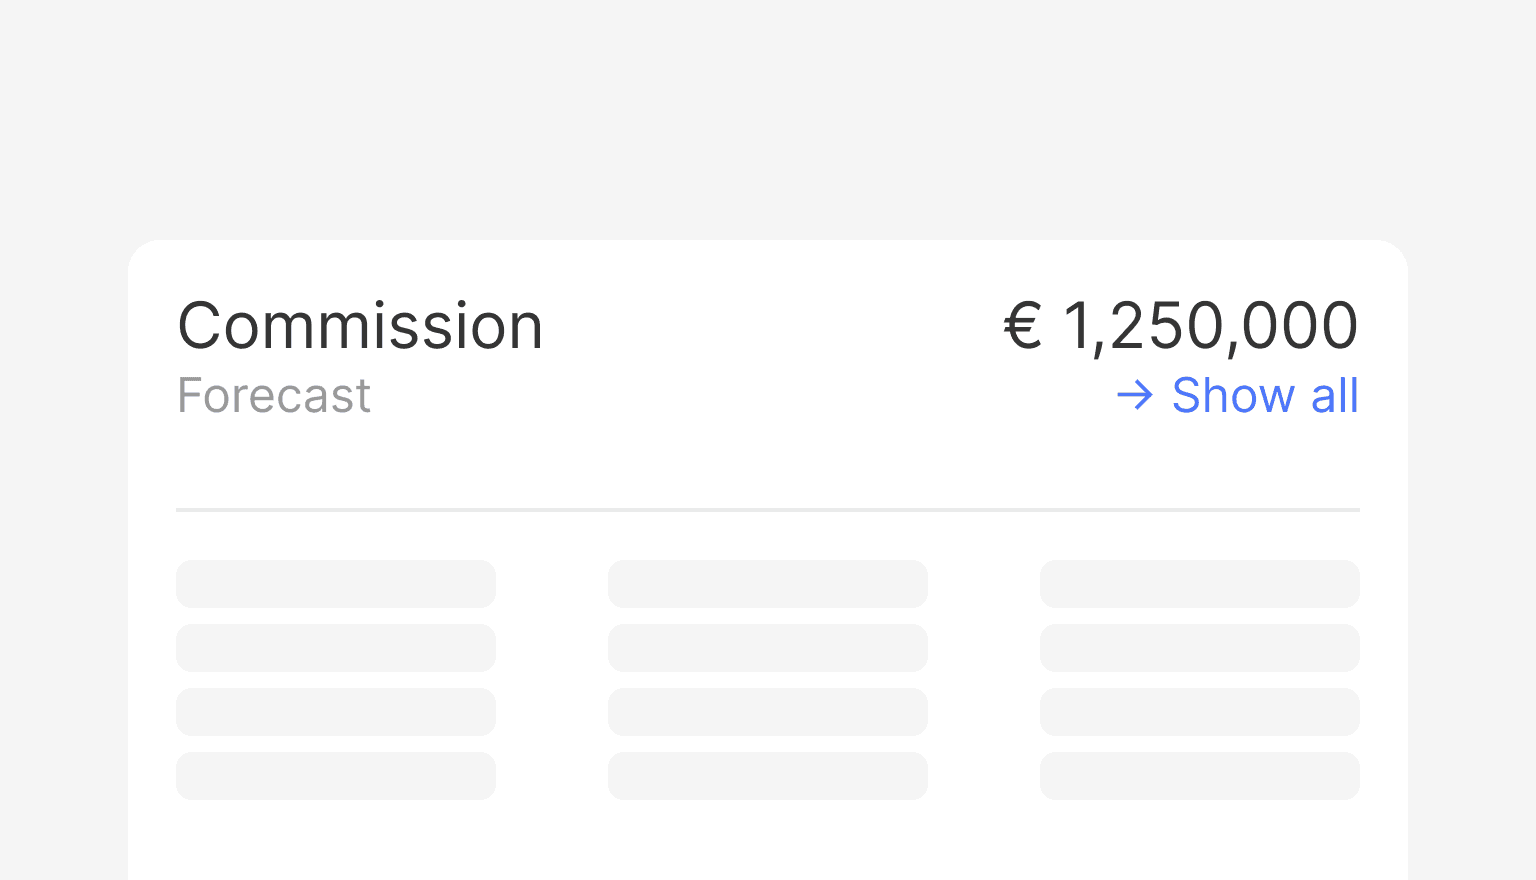Viewport: 1536px width, 880px height.
Task: Click the second placeholder in middle column
Action: pyautogui.click(x=768, y=648)
